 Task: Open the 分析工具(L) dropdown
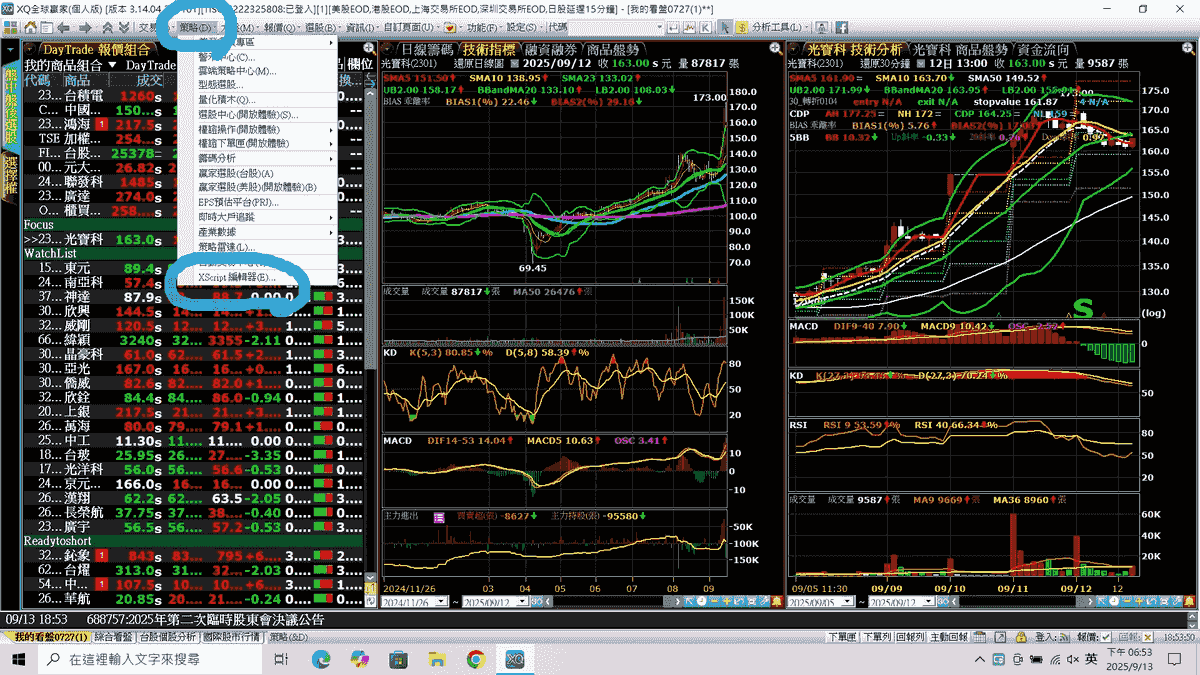(782, 27)
